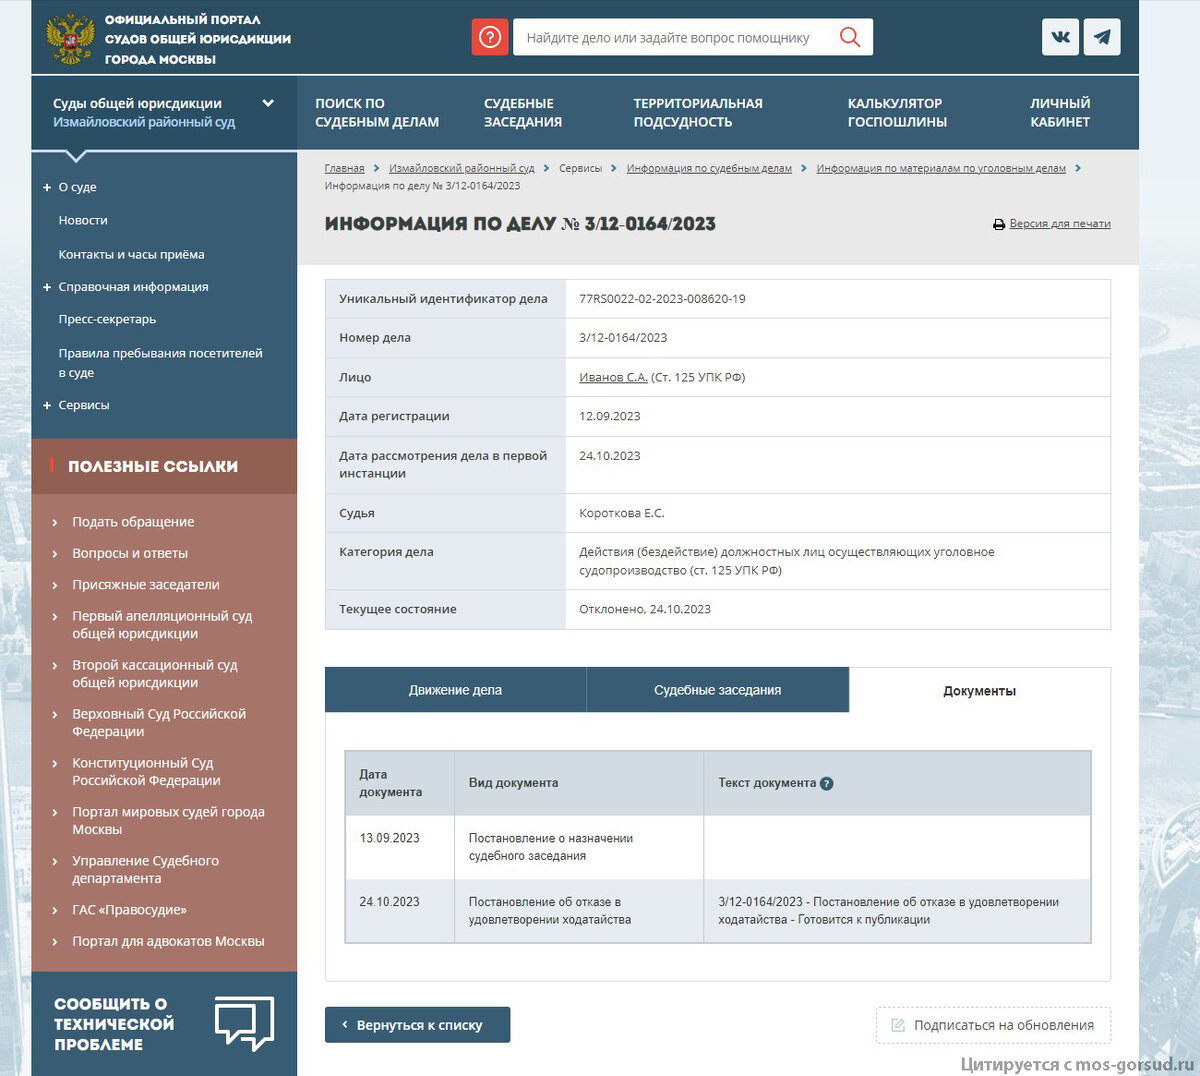
Task: Click the case search input field
Action: (x=680, y=36)
